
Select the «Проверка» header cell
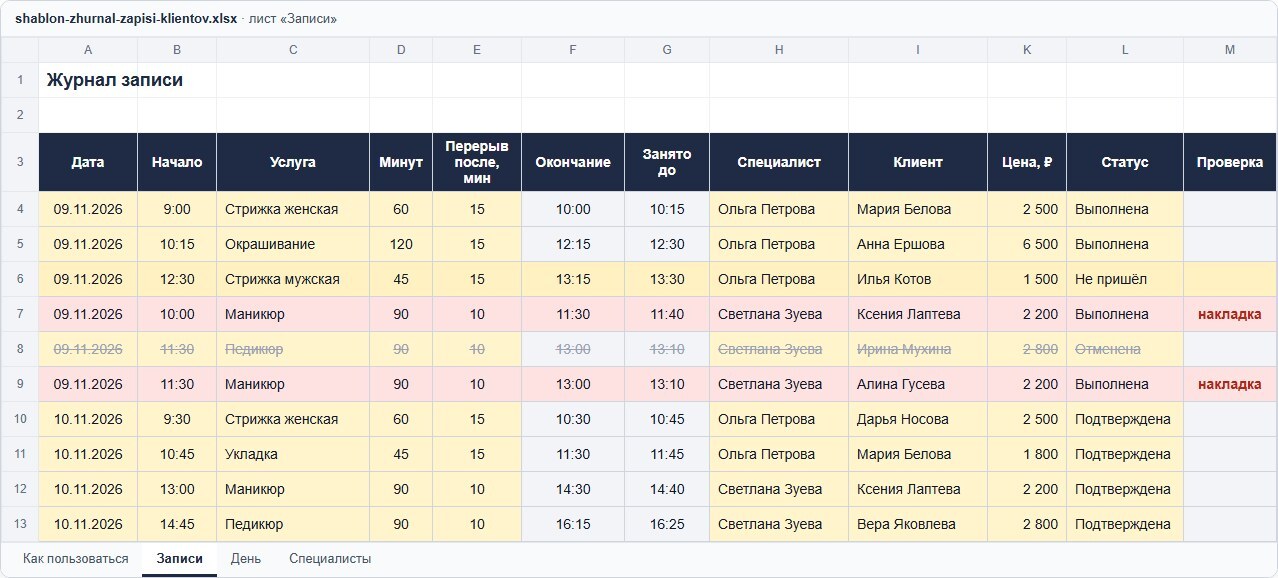(x=1230, y=162)
